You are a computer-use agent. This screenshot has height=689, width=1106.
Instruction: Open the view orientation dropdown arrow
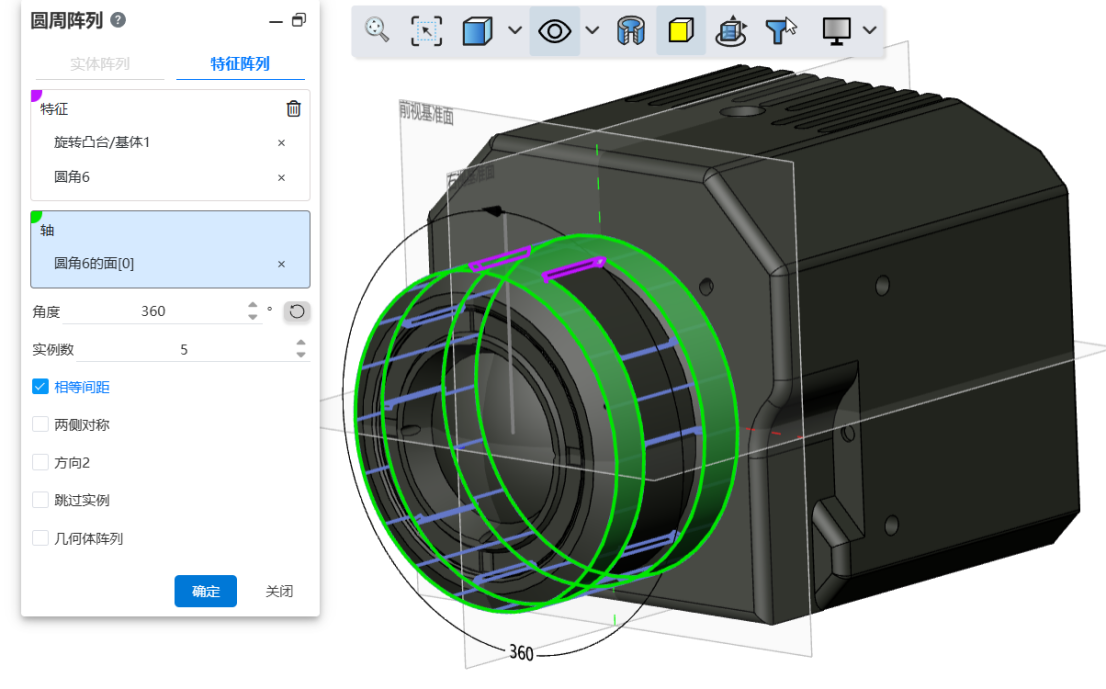(515, 30)
